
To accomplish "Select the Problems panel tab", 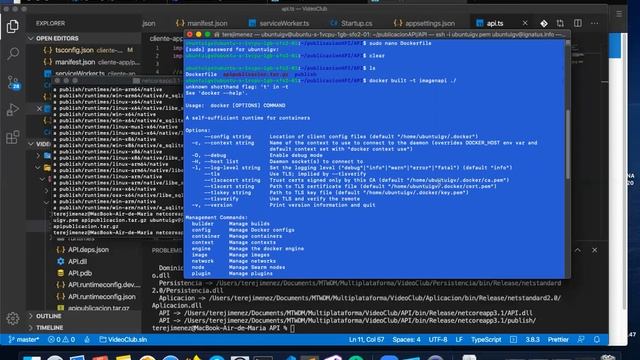I will click(167, 250).
